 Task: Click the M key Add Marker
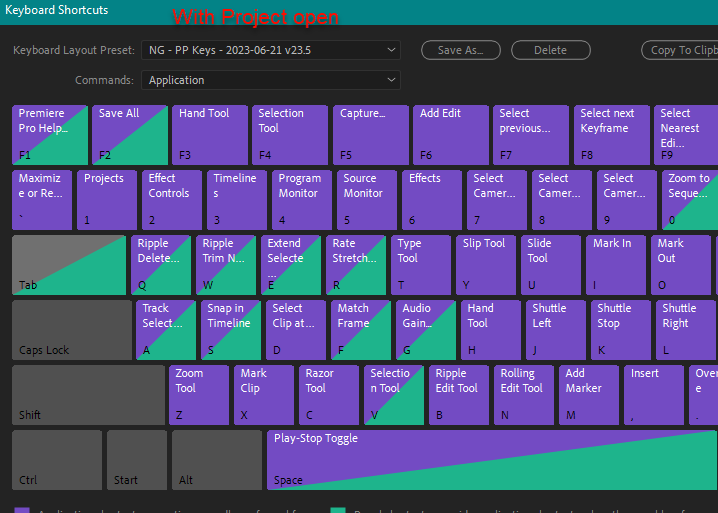(x=589, y=395)
